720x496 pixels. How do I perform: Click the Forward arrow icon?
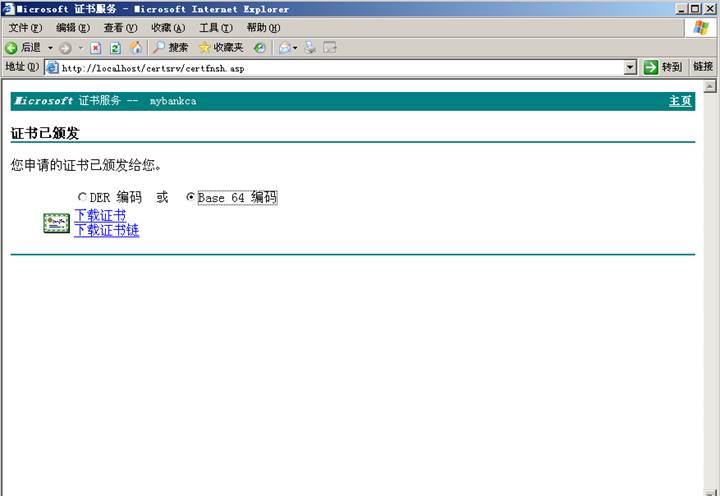[x=65, y=48]
